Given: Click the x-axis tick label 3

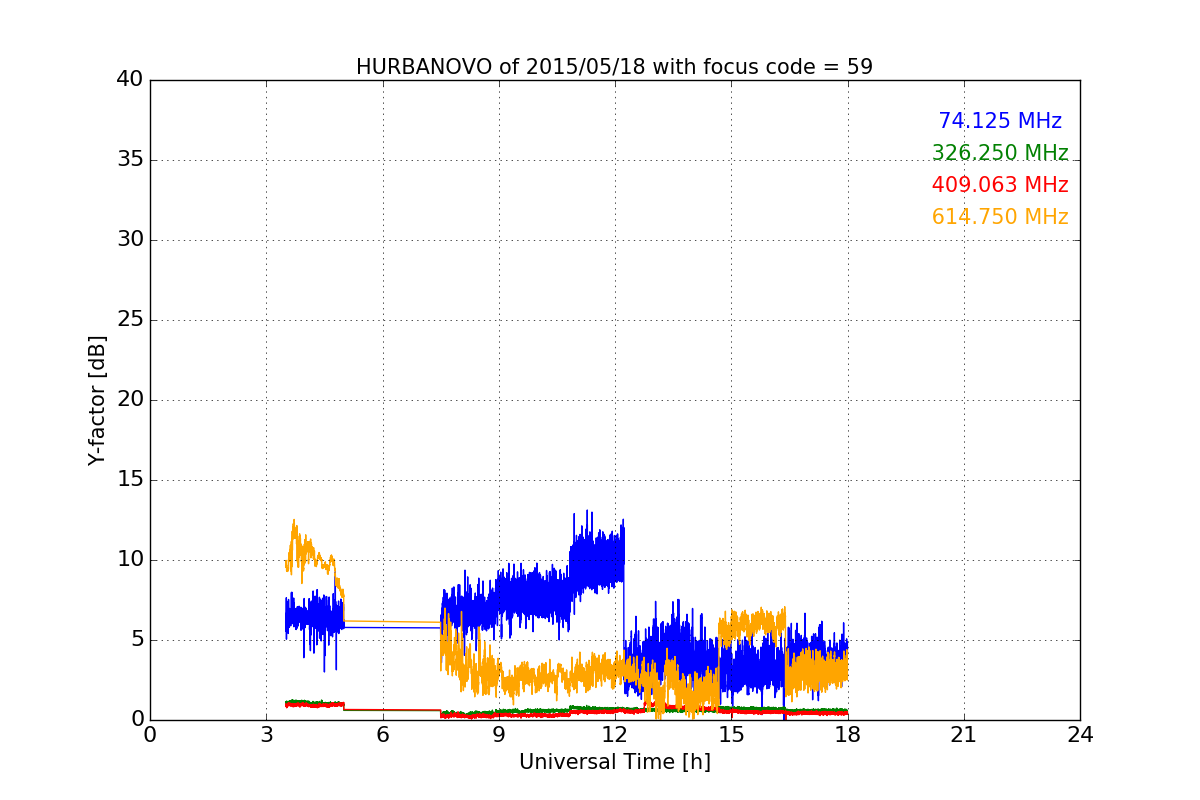Looking at the screenshot, I should click(266, 735).
